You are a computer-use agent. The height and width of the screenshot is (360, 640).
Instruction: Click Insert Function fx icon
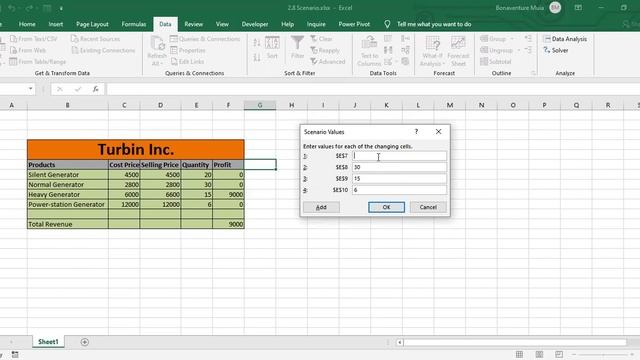(96, 89)
